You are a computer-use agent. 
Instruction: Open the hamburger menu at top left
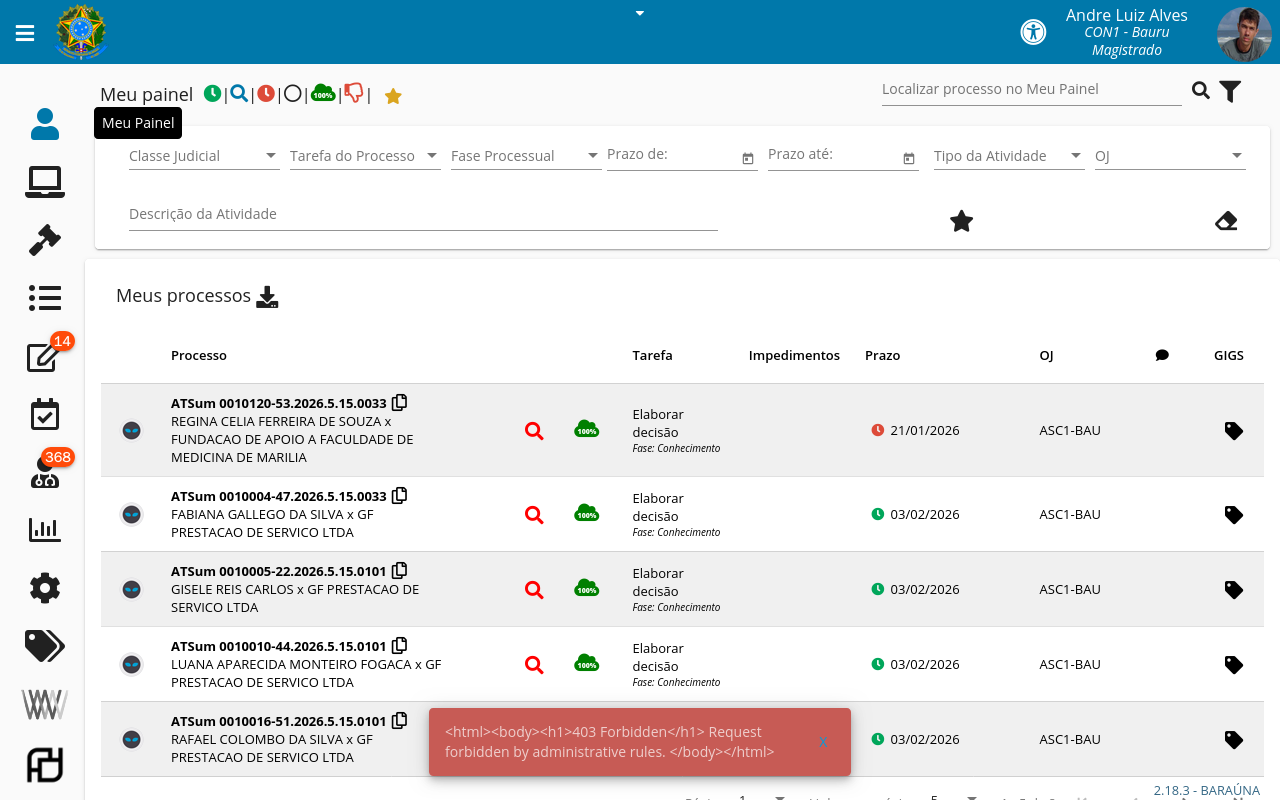click(25, 33)
